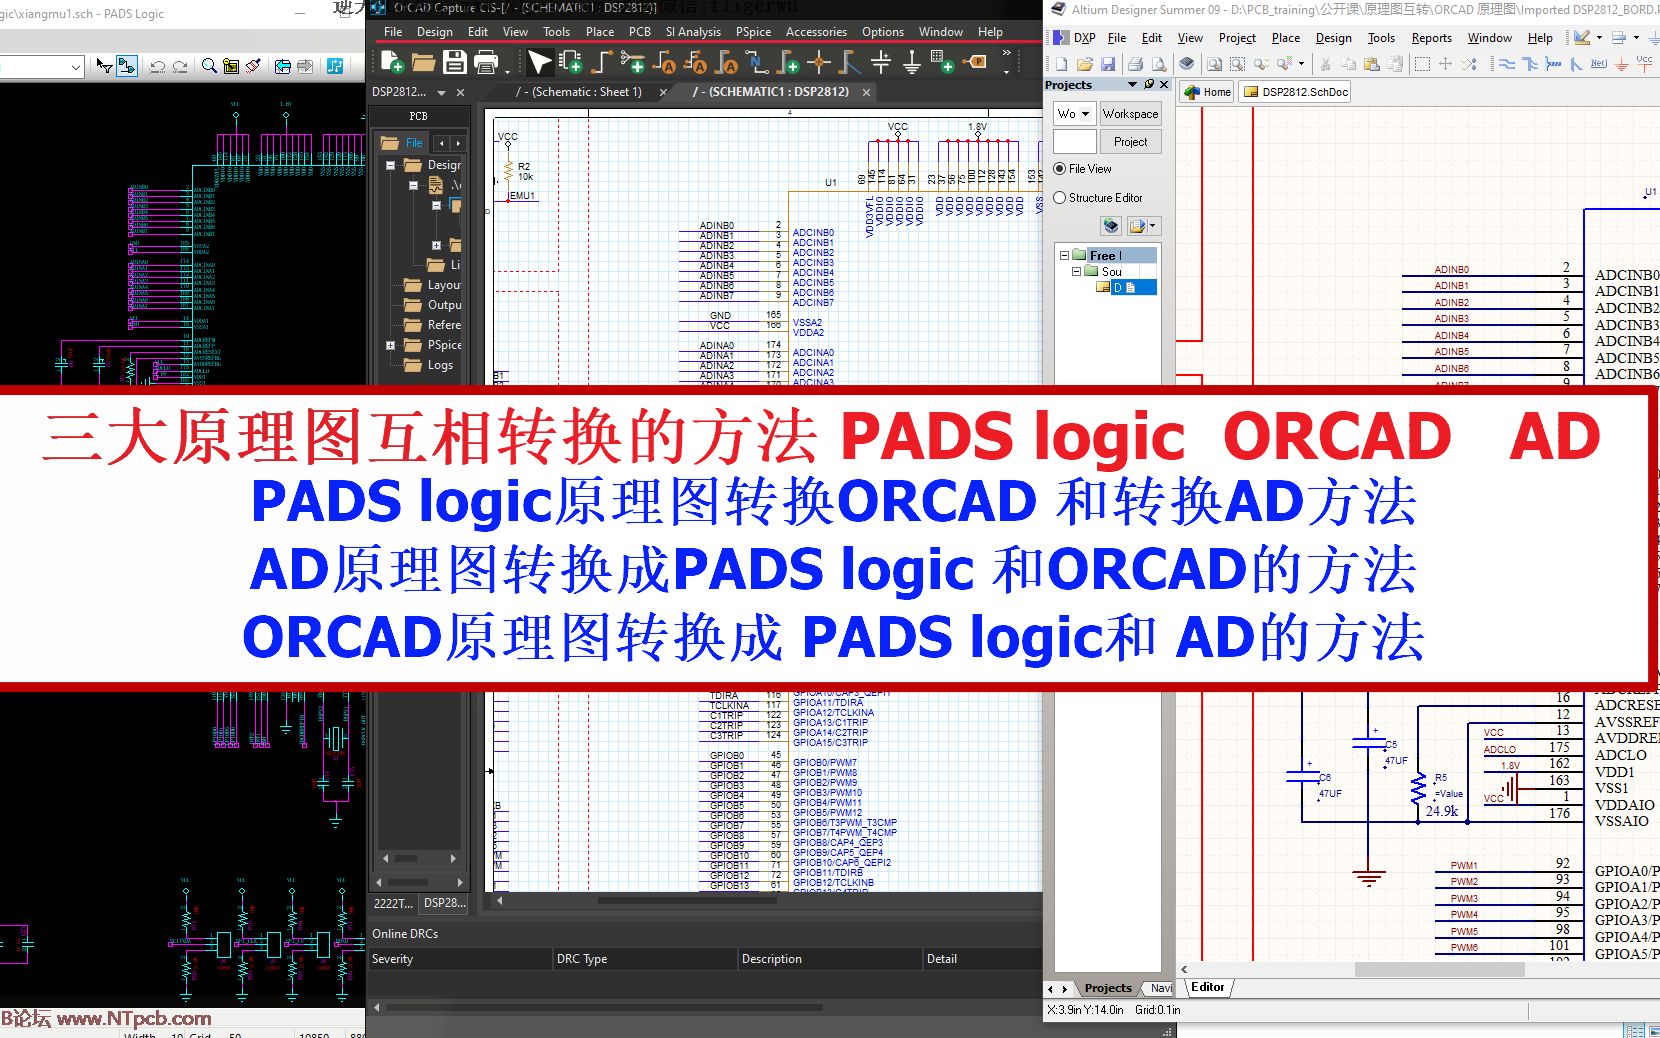The width and height of the screenshot is (1660, 1038).
Task: Select the Place Ground icon in OrCAD toolbar
Action: [x=912, y=63]
